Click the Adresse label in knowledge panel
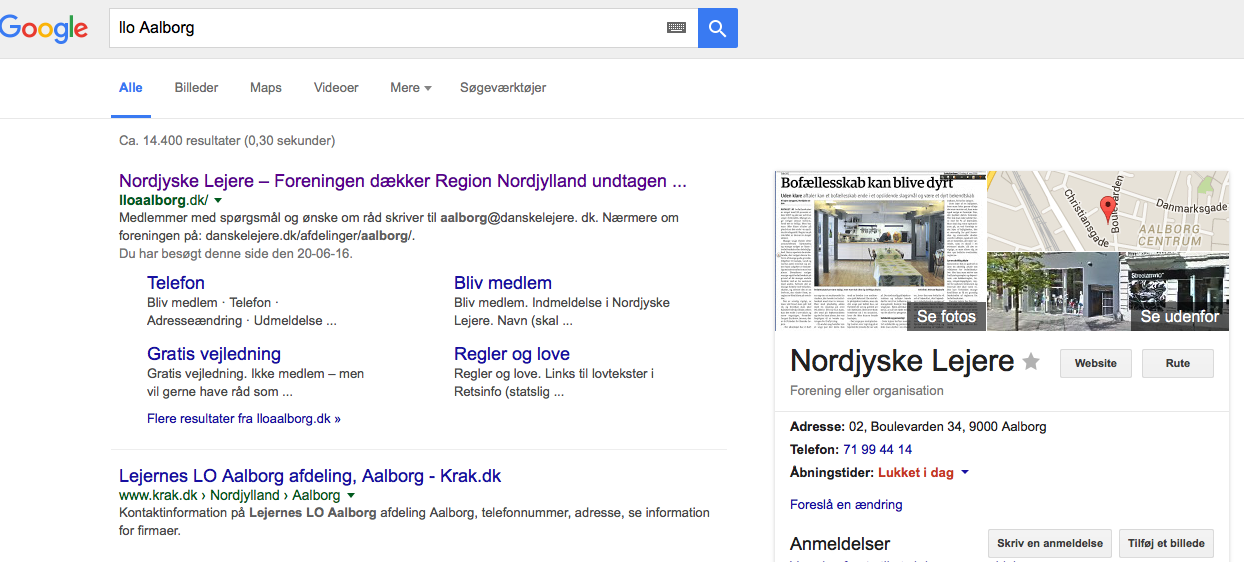Viewport: 1244px width, 562px height. coord(817,427)
